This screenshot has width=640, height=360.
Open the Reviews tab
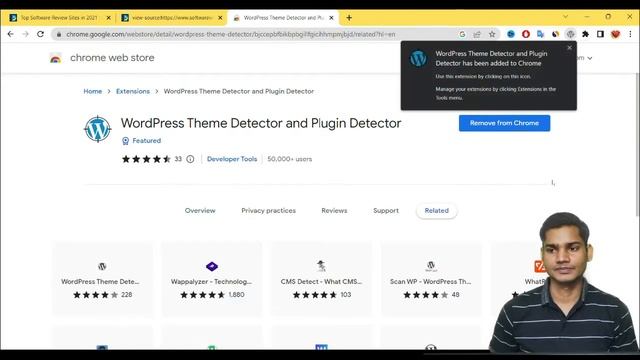coord(334,211)
